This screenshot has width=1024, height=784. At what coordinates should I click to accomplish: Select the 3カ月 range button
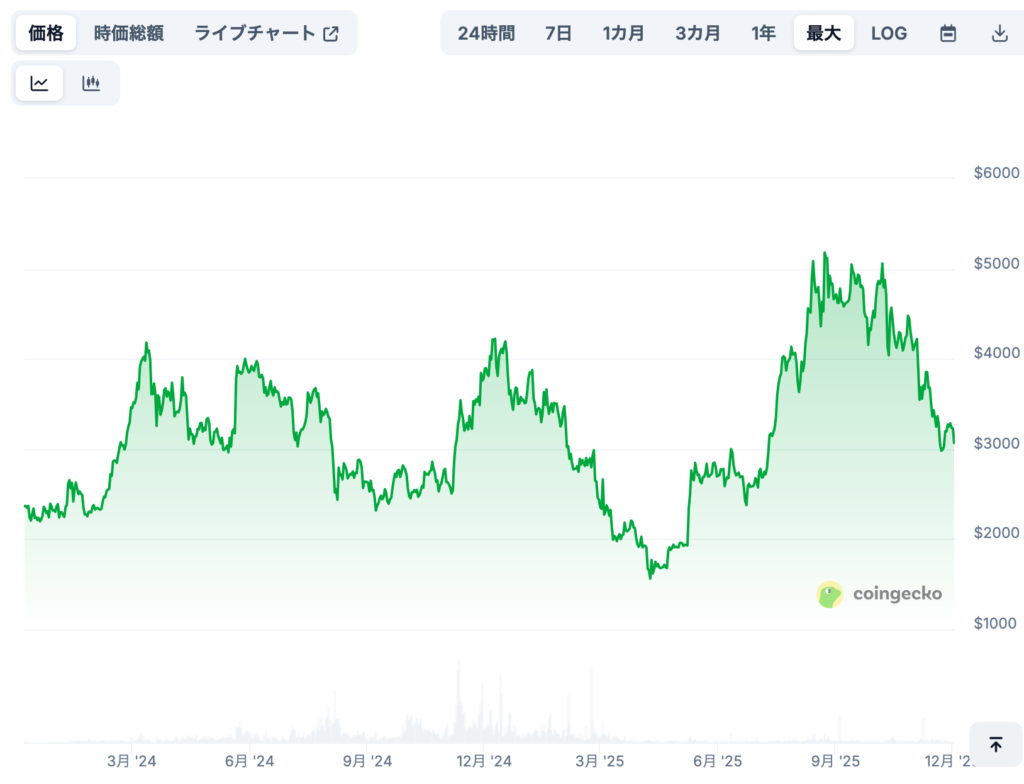pyautogui.click(x=697, y=33)
